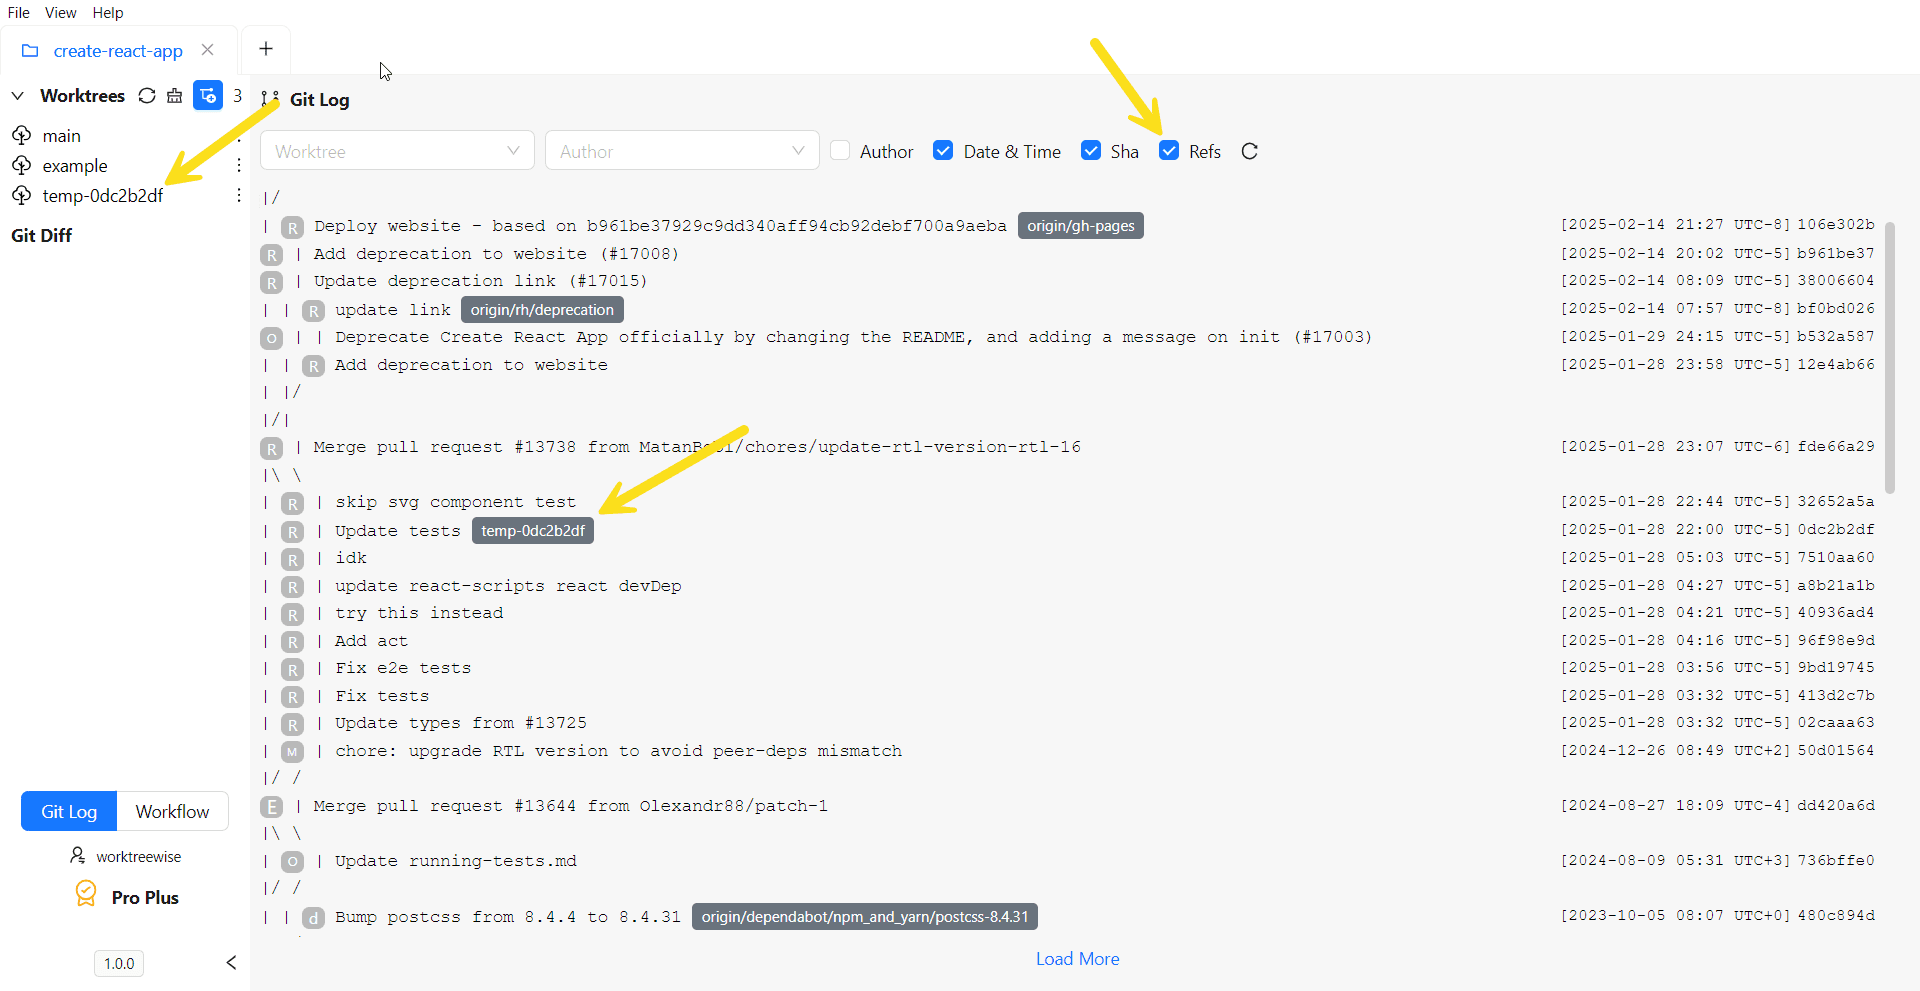Click the Load More button

[x=1077, y=958]
